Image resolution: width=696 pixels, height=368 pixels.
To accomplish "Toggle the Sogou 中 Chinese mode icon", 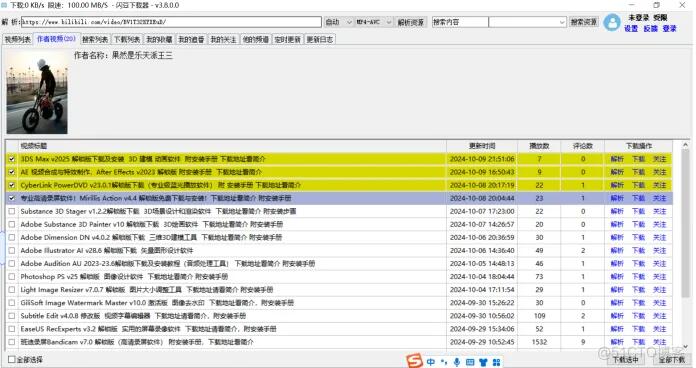I will [x=431, y=362].
